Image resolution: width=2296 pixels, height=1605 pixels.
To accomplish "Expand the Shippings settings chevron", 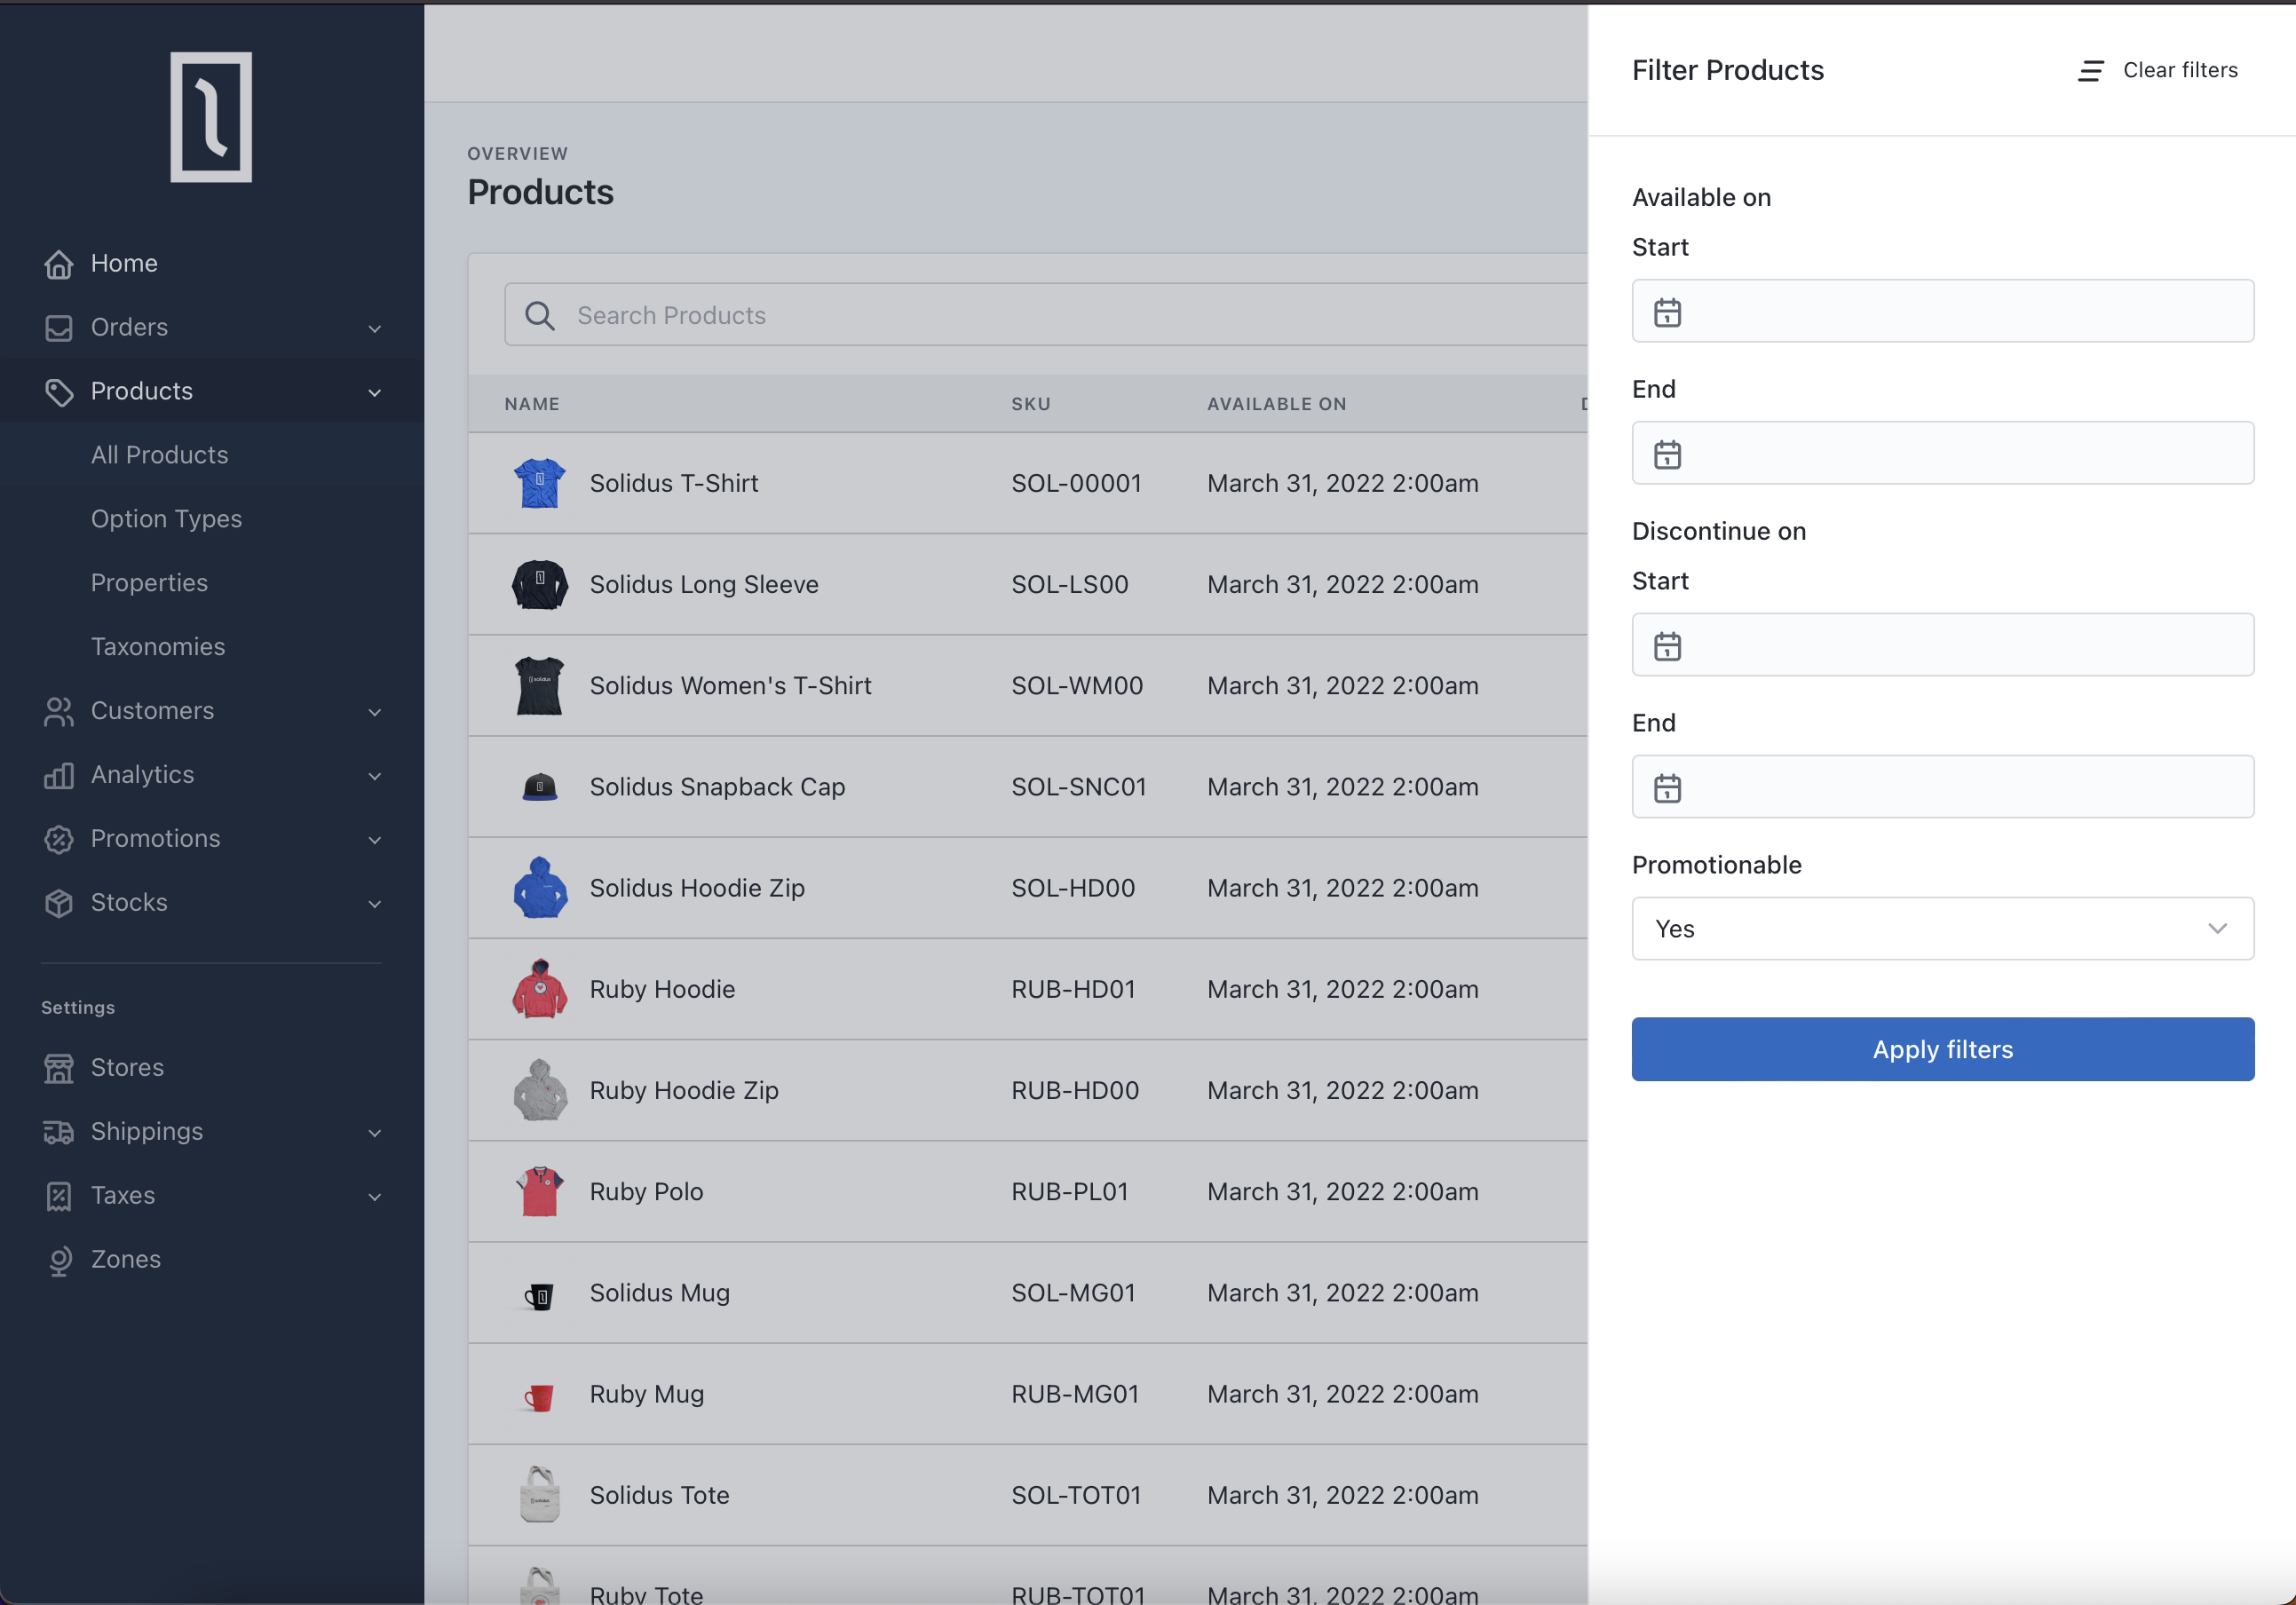I will tap(375, 1133).
